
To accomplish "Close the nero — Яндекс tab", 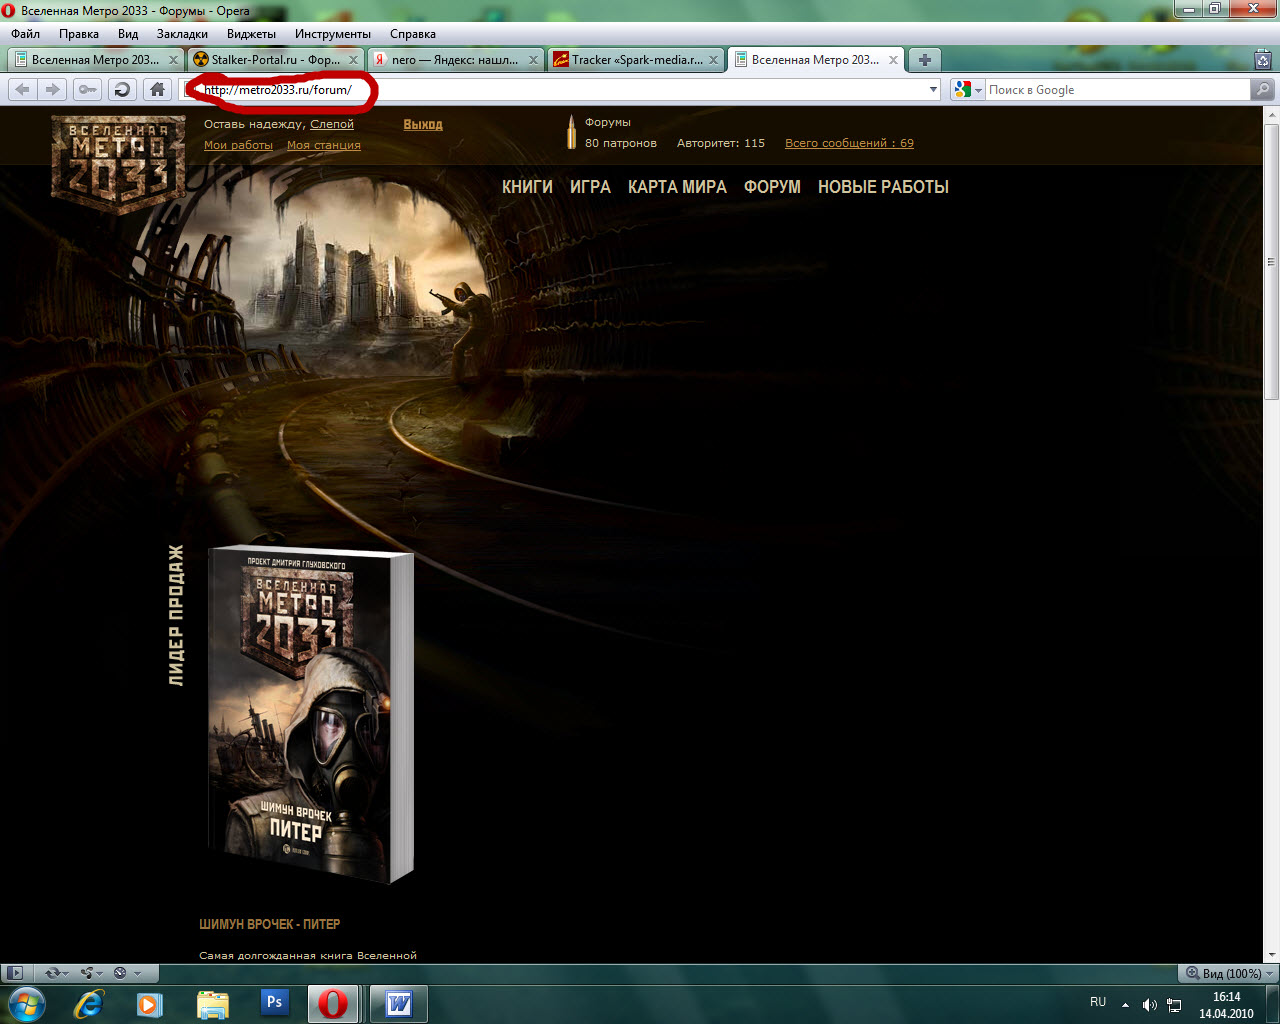I will 533,60.
